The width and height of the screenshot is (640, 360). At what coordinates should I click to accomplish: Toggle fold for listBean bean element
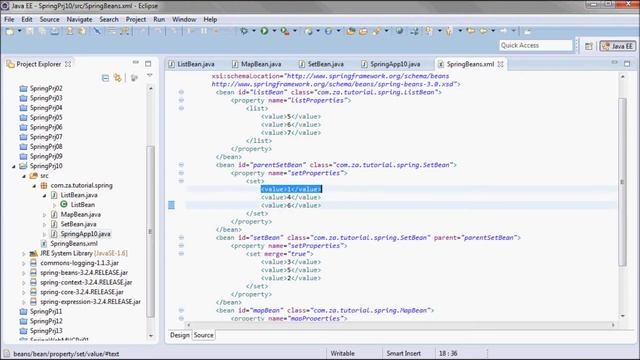[x=181, y=92]
